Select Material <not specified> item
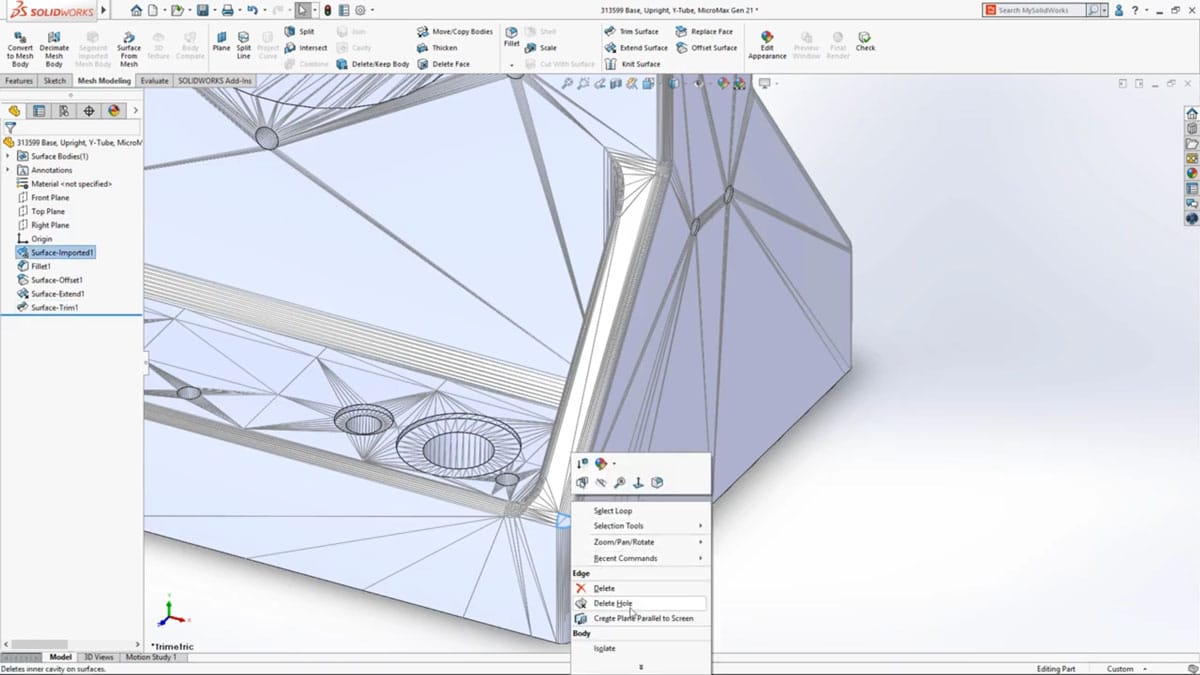Screen dimensions: 1200x675 pyautogui.click(x=64, y=184)
